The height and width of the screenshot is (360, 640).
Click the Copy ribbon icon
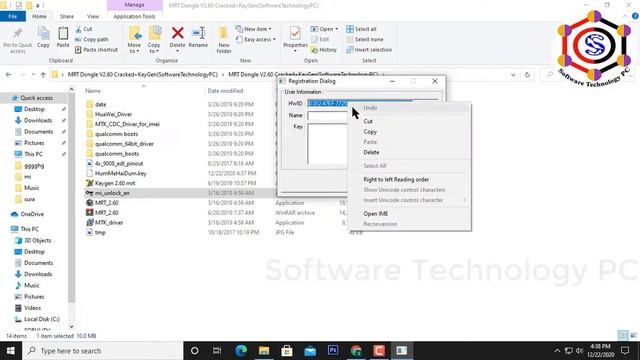[43, 33]
